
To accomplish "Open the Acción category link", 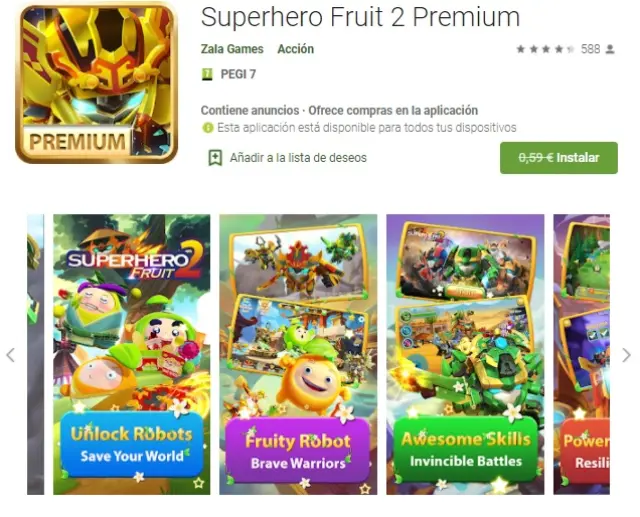I will 296,49.
